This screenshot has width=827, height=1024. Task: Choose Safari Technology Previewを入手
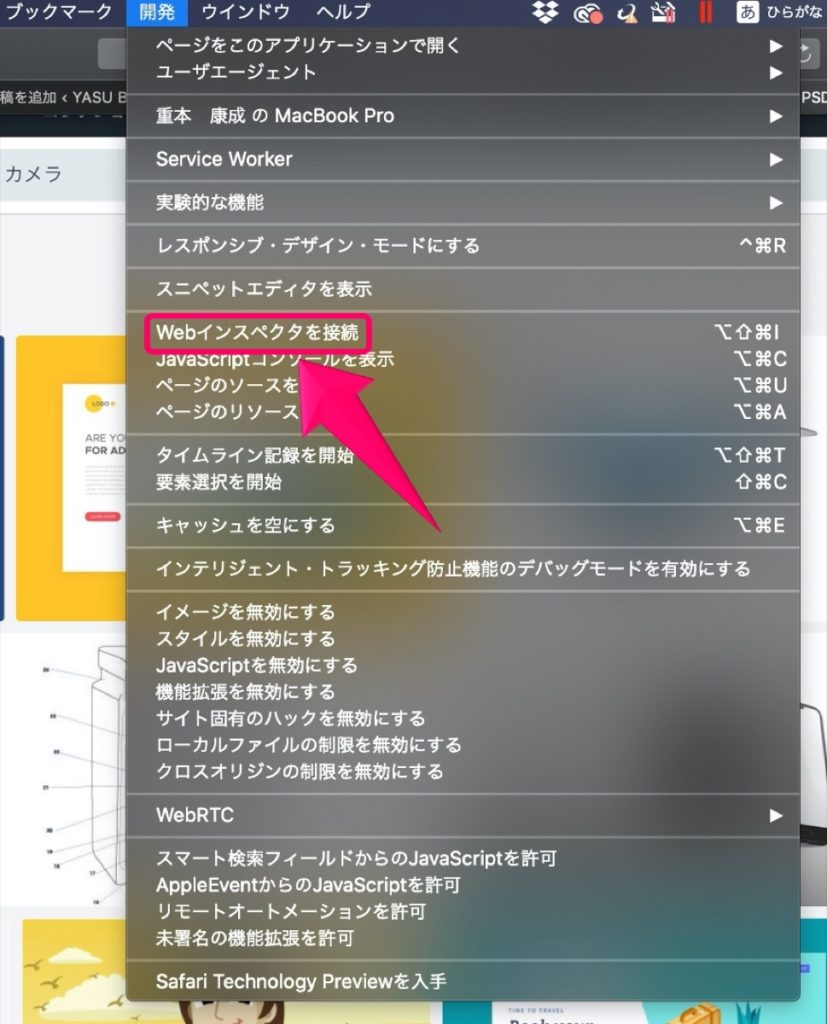(463, 982)
